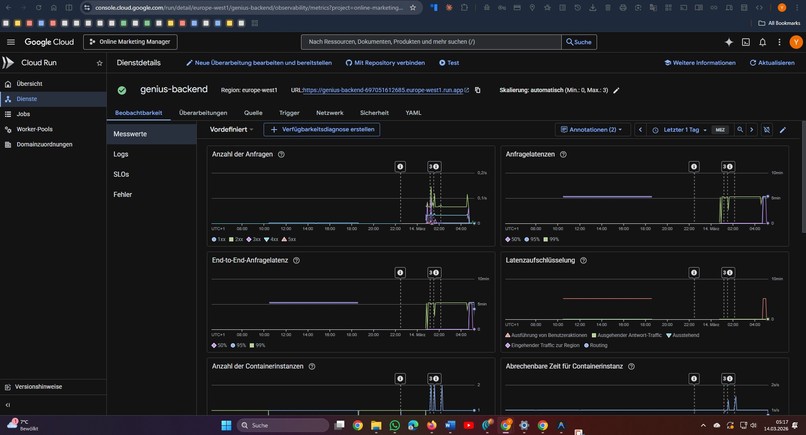Switch to the Überarbeitungen tab
Viewport: 806px width, 435px height.
pos(203,113)
